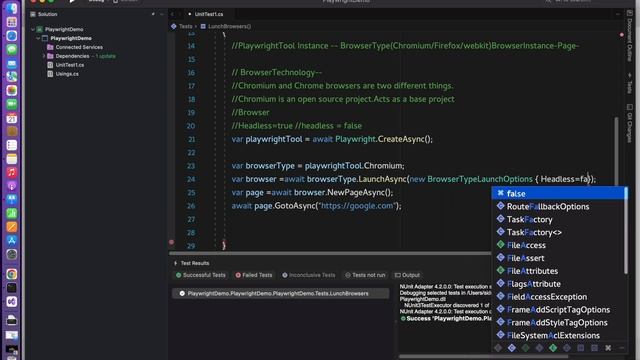Image resolution: width=640 pixels, height=360 pixels.
Task: Open App Store from the Dock
Action: click(x=11, y=240)
